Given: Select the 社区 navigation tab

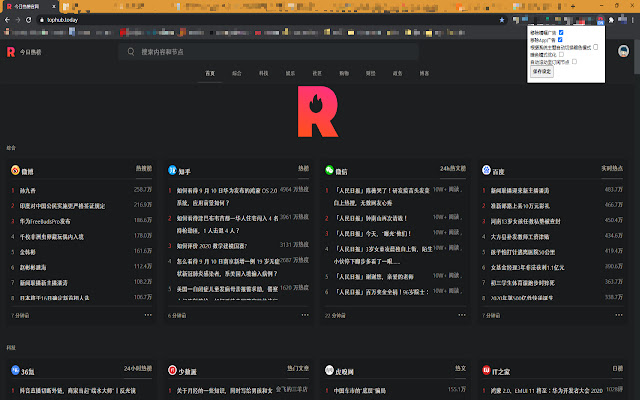Looking at the screenshot, I should tap(317, 73).
